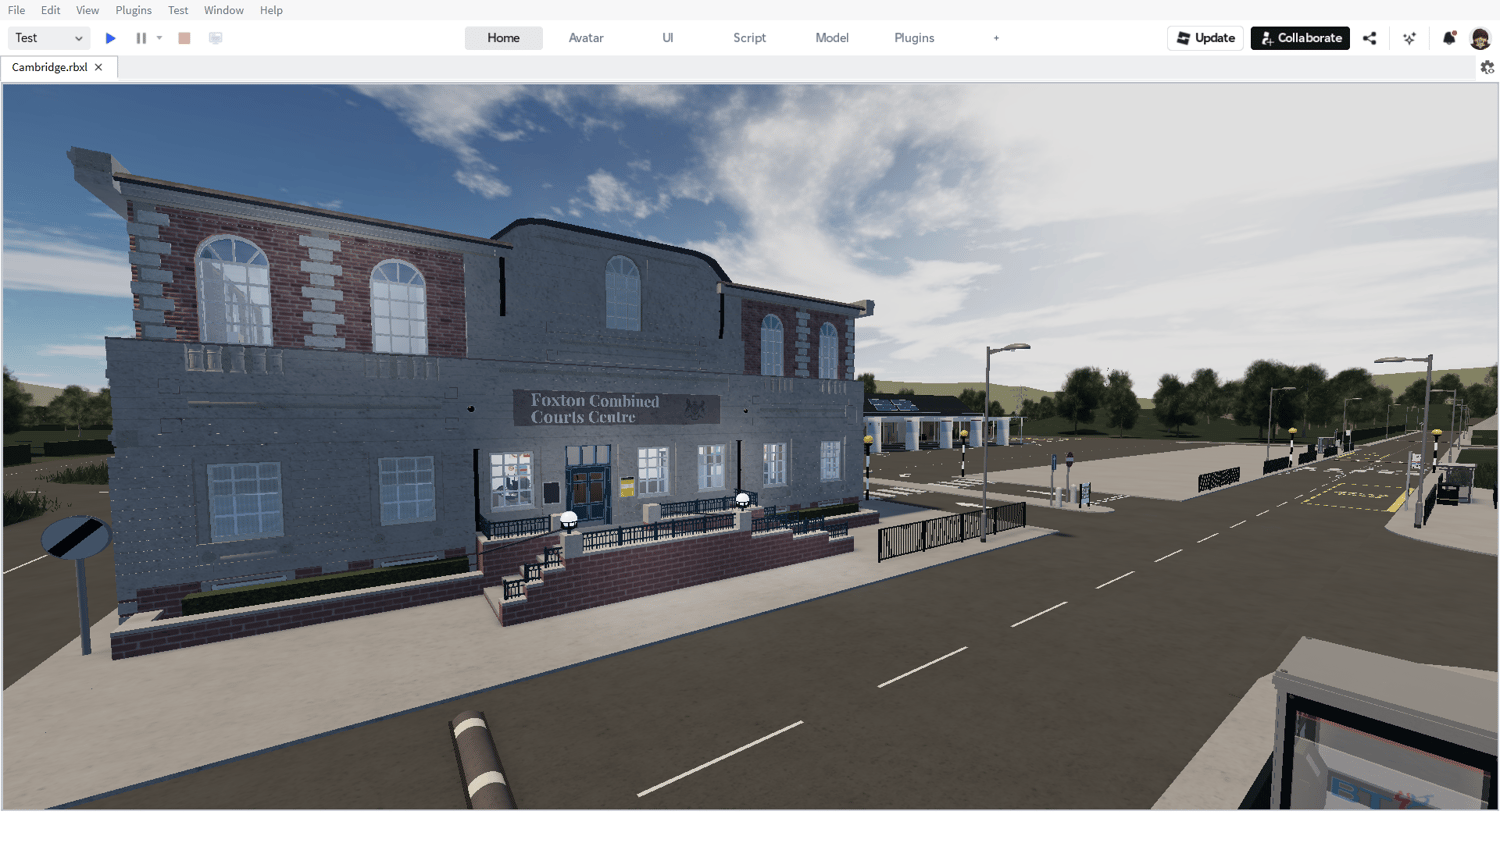
Task: Open the Assistant sparkle icon
Action: pos(1410,38)
